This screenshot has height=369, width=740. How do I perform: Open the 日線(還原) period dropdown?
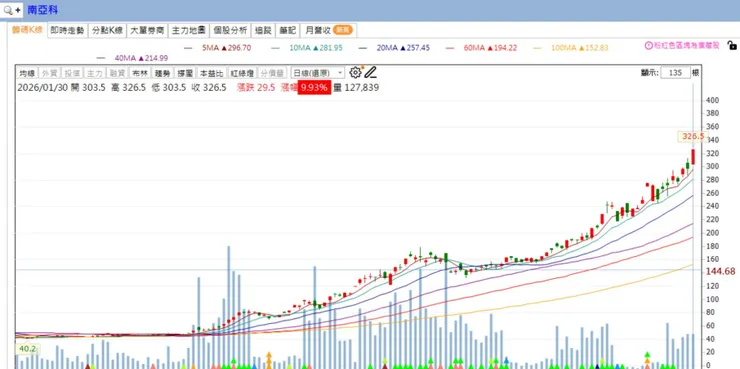pyautogui.click(x=318, y=73)
